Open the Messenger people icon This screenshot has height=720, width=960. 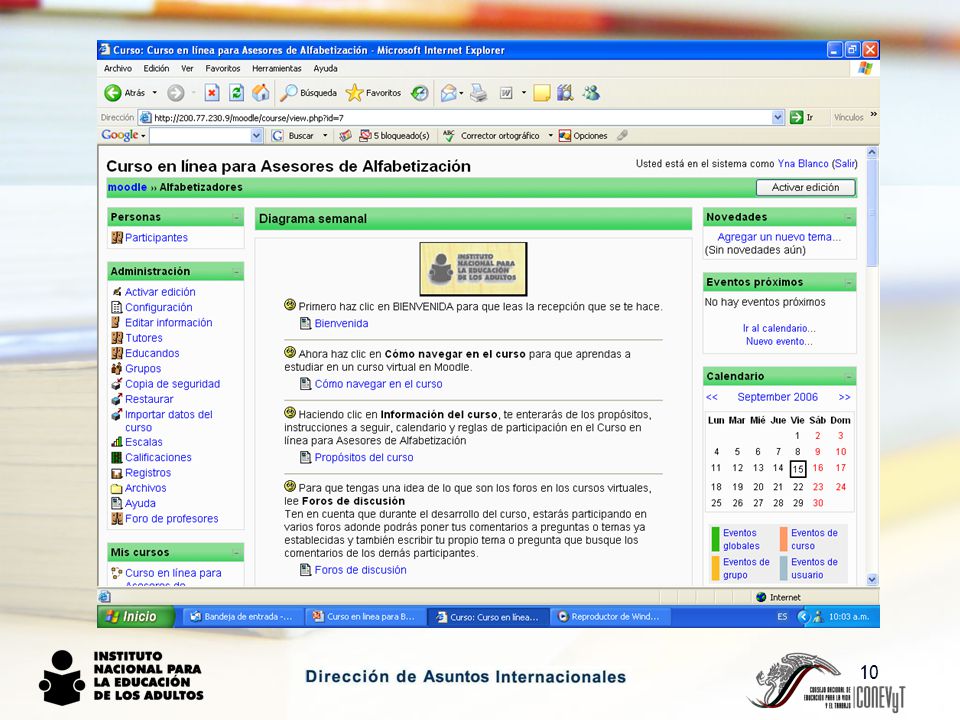pos(591,93)
